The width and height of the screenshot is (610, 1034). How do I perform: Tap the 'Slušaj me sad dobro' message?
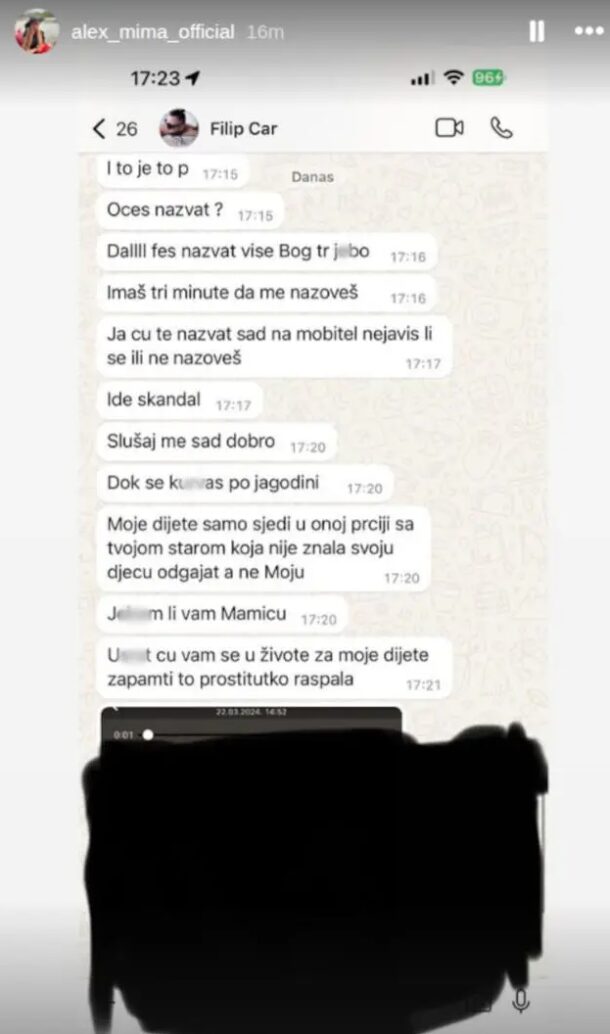(217, 442)
